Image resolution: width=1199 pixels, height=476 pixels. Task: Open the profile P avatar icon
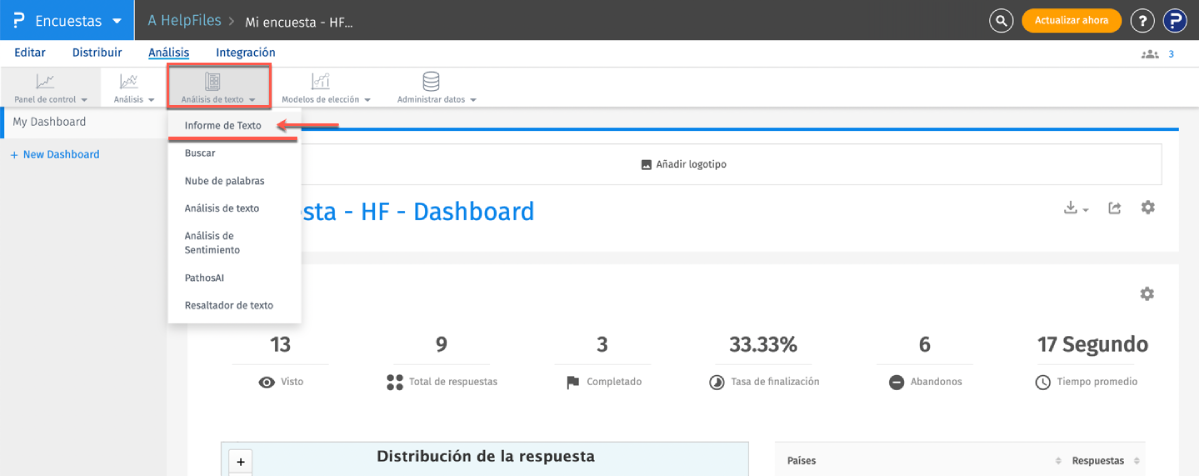click(x=1175, y=21)
